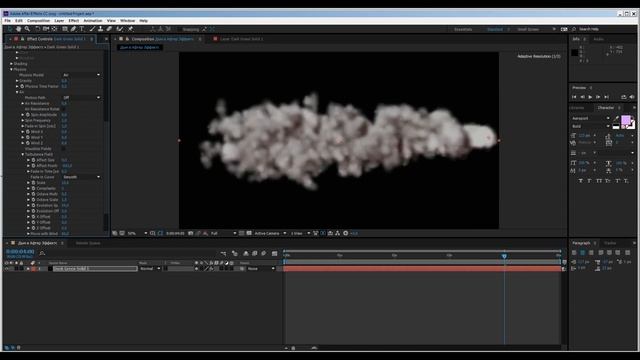Screen dimensions: 640x360
Task: Click Physics Time Factor stopwatch icon
Action: point(22,87)
